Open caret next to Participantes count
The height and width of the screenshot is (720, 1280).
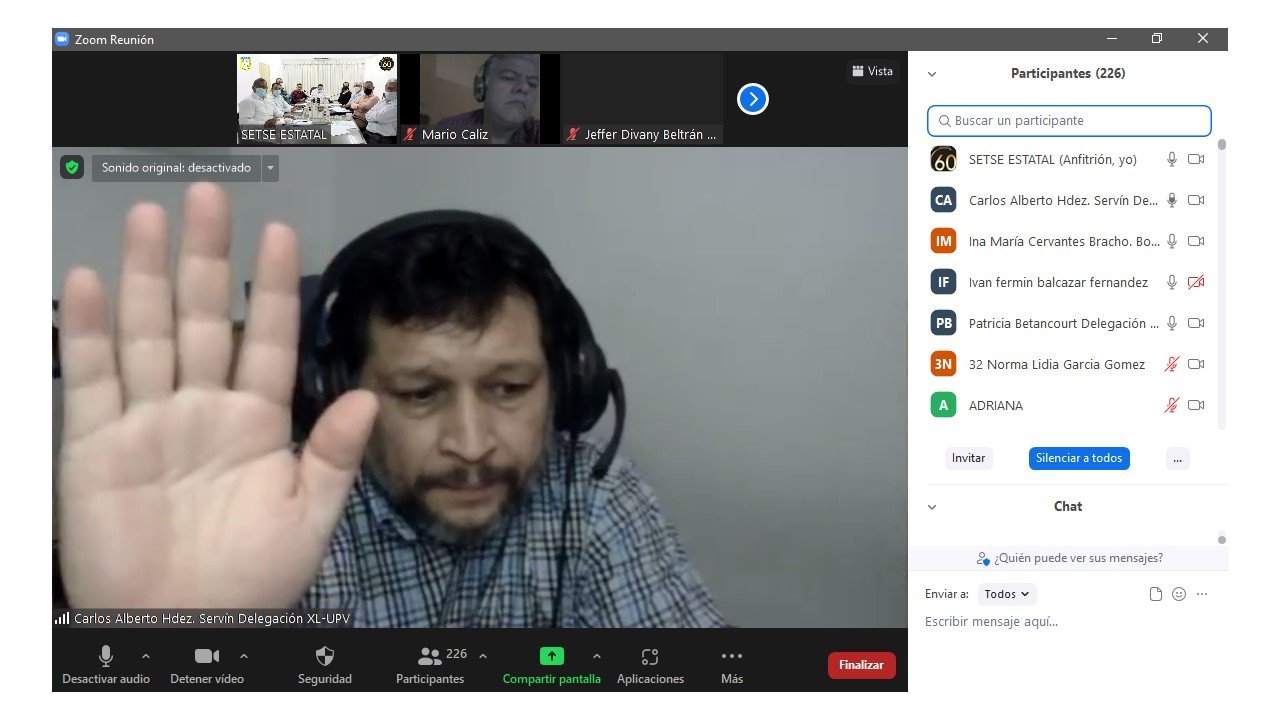pyautogui.click(x=483, y=656)
